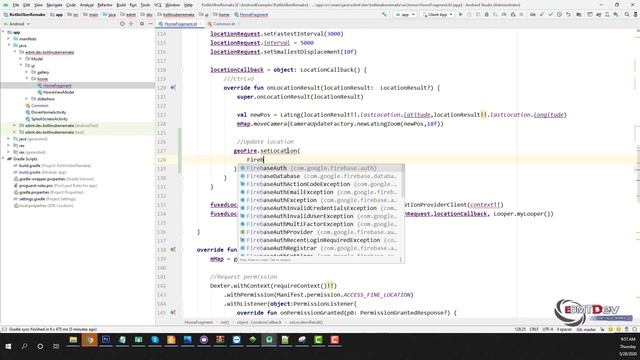Click the SDK Manager icon in toolbar
The height and width of the screenshot is (360, 640).
tap(616, 14)
